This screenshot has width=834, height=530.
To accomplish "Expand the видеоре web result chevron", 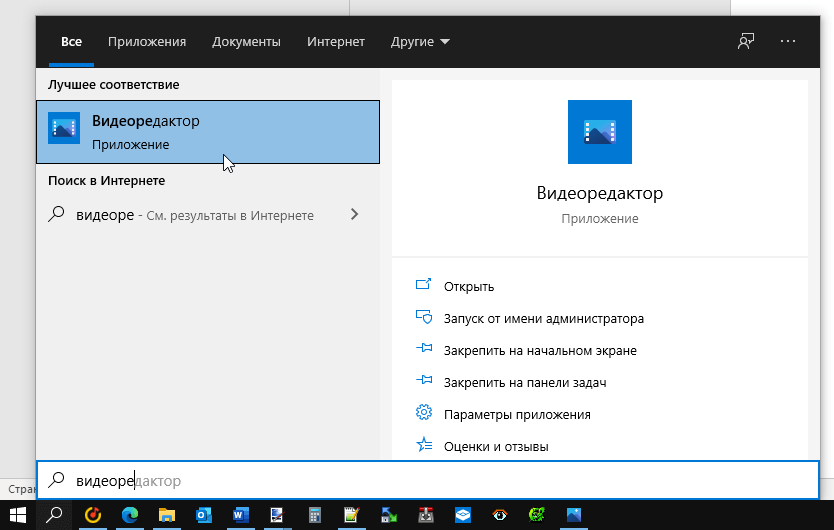I will click(355, 214).
